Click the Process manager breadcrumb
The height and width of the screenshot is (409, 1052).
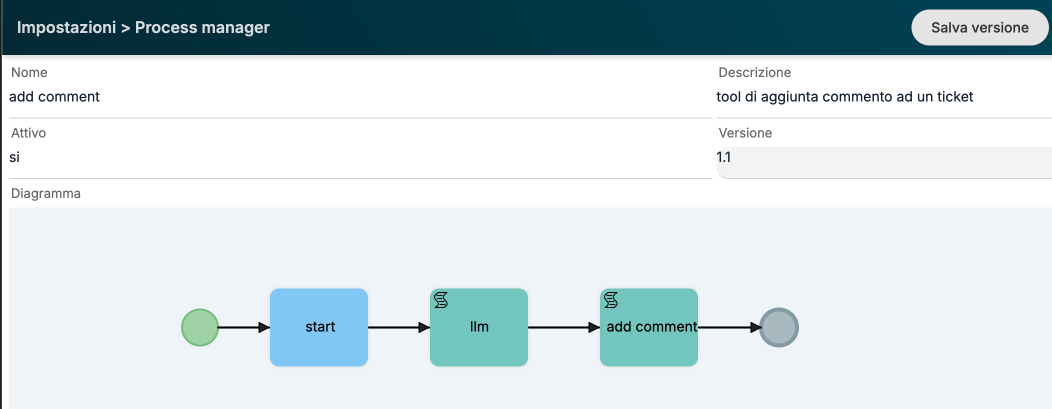(203, 27)
